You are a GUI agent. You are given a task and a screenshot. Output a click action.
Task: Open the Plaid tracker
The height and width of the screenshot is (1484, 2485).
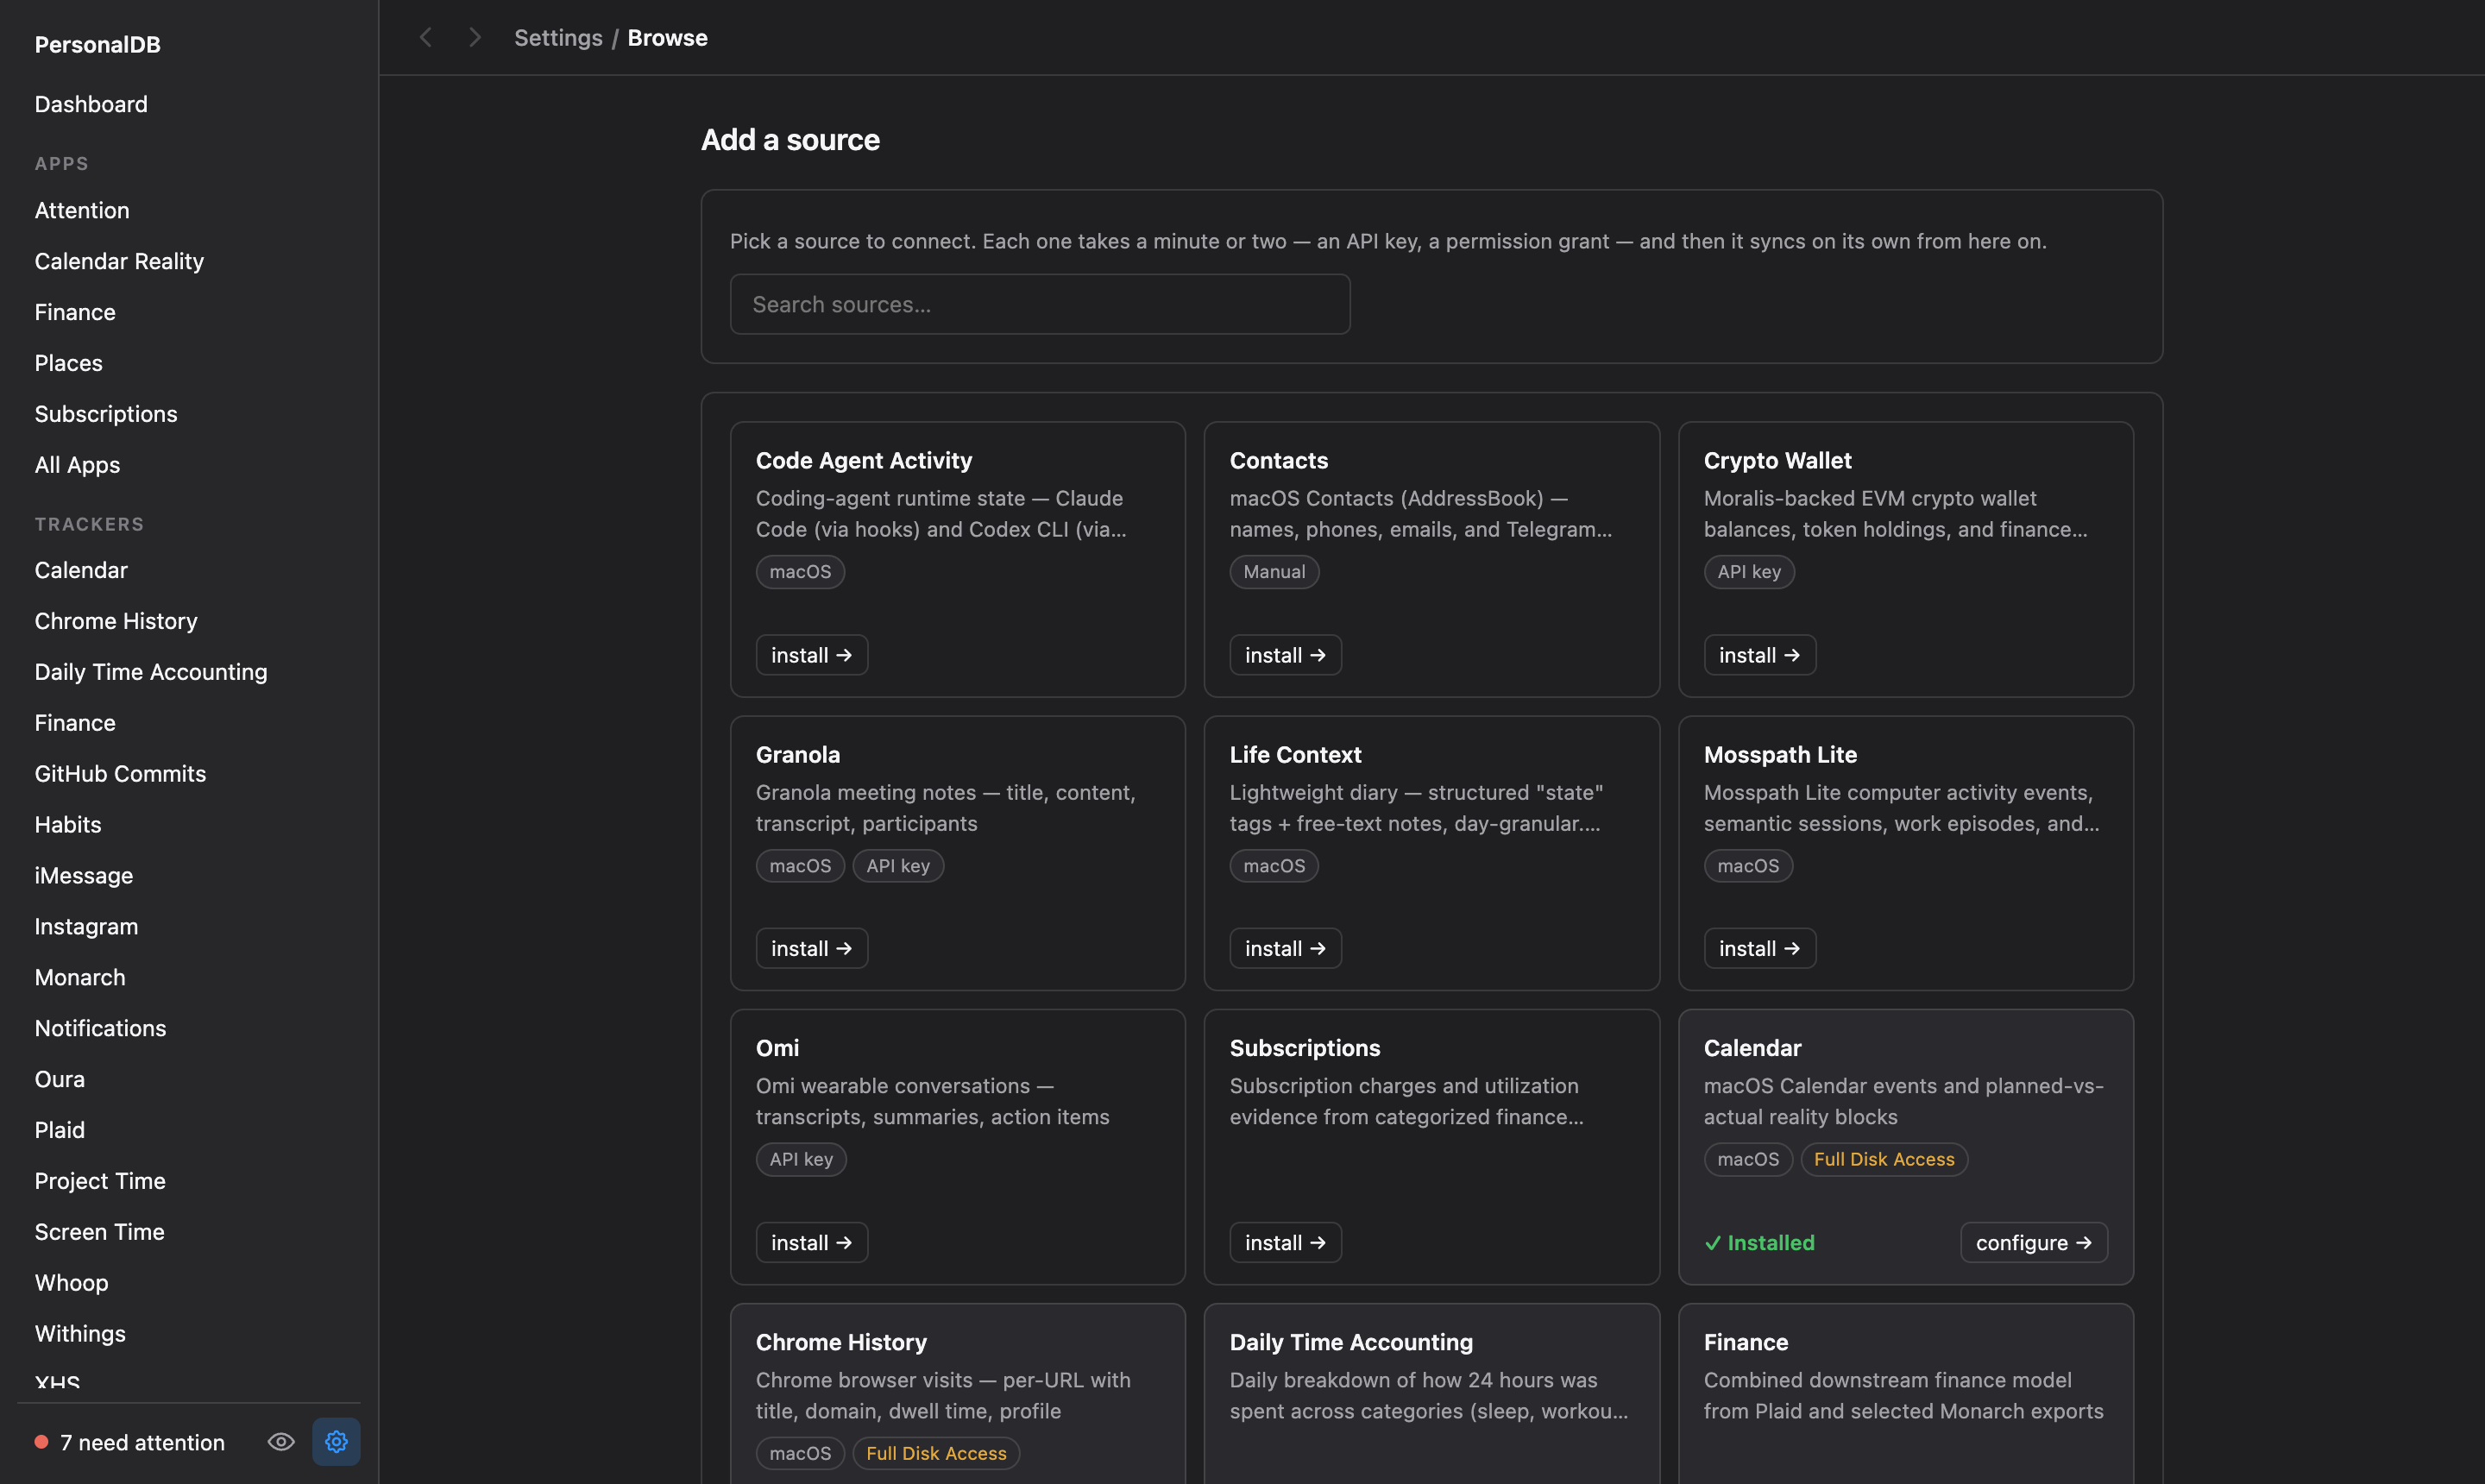click(x=60, y=1130)
